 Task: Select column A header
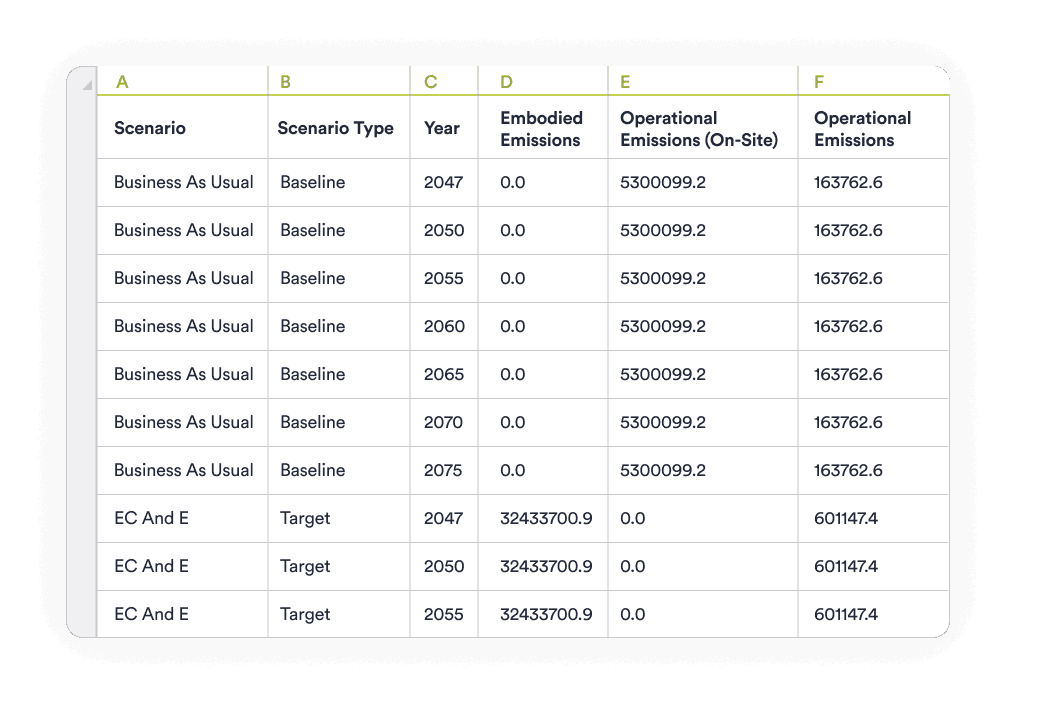182,81
